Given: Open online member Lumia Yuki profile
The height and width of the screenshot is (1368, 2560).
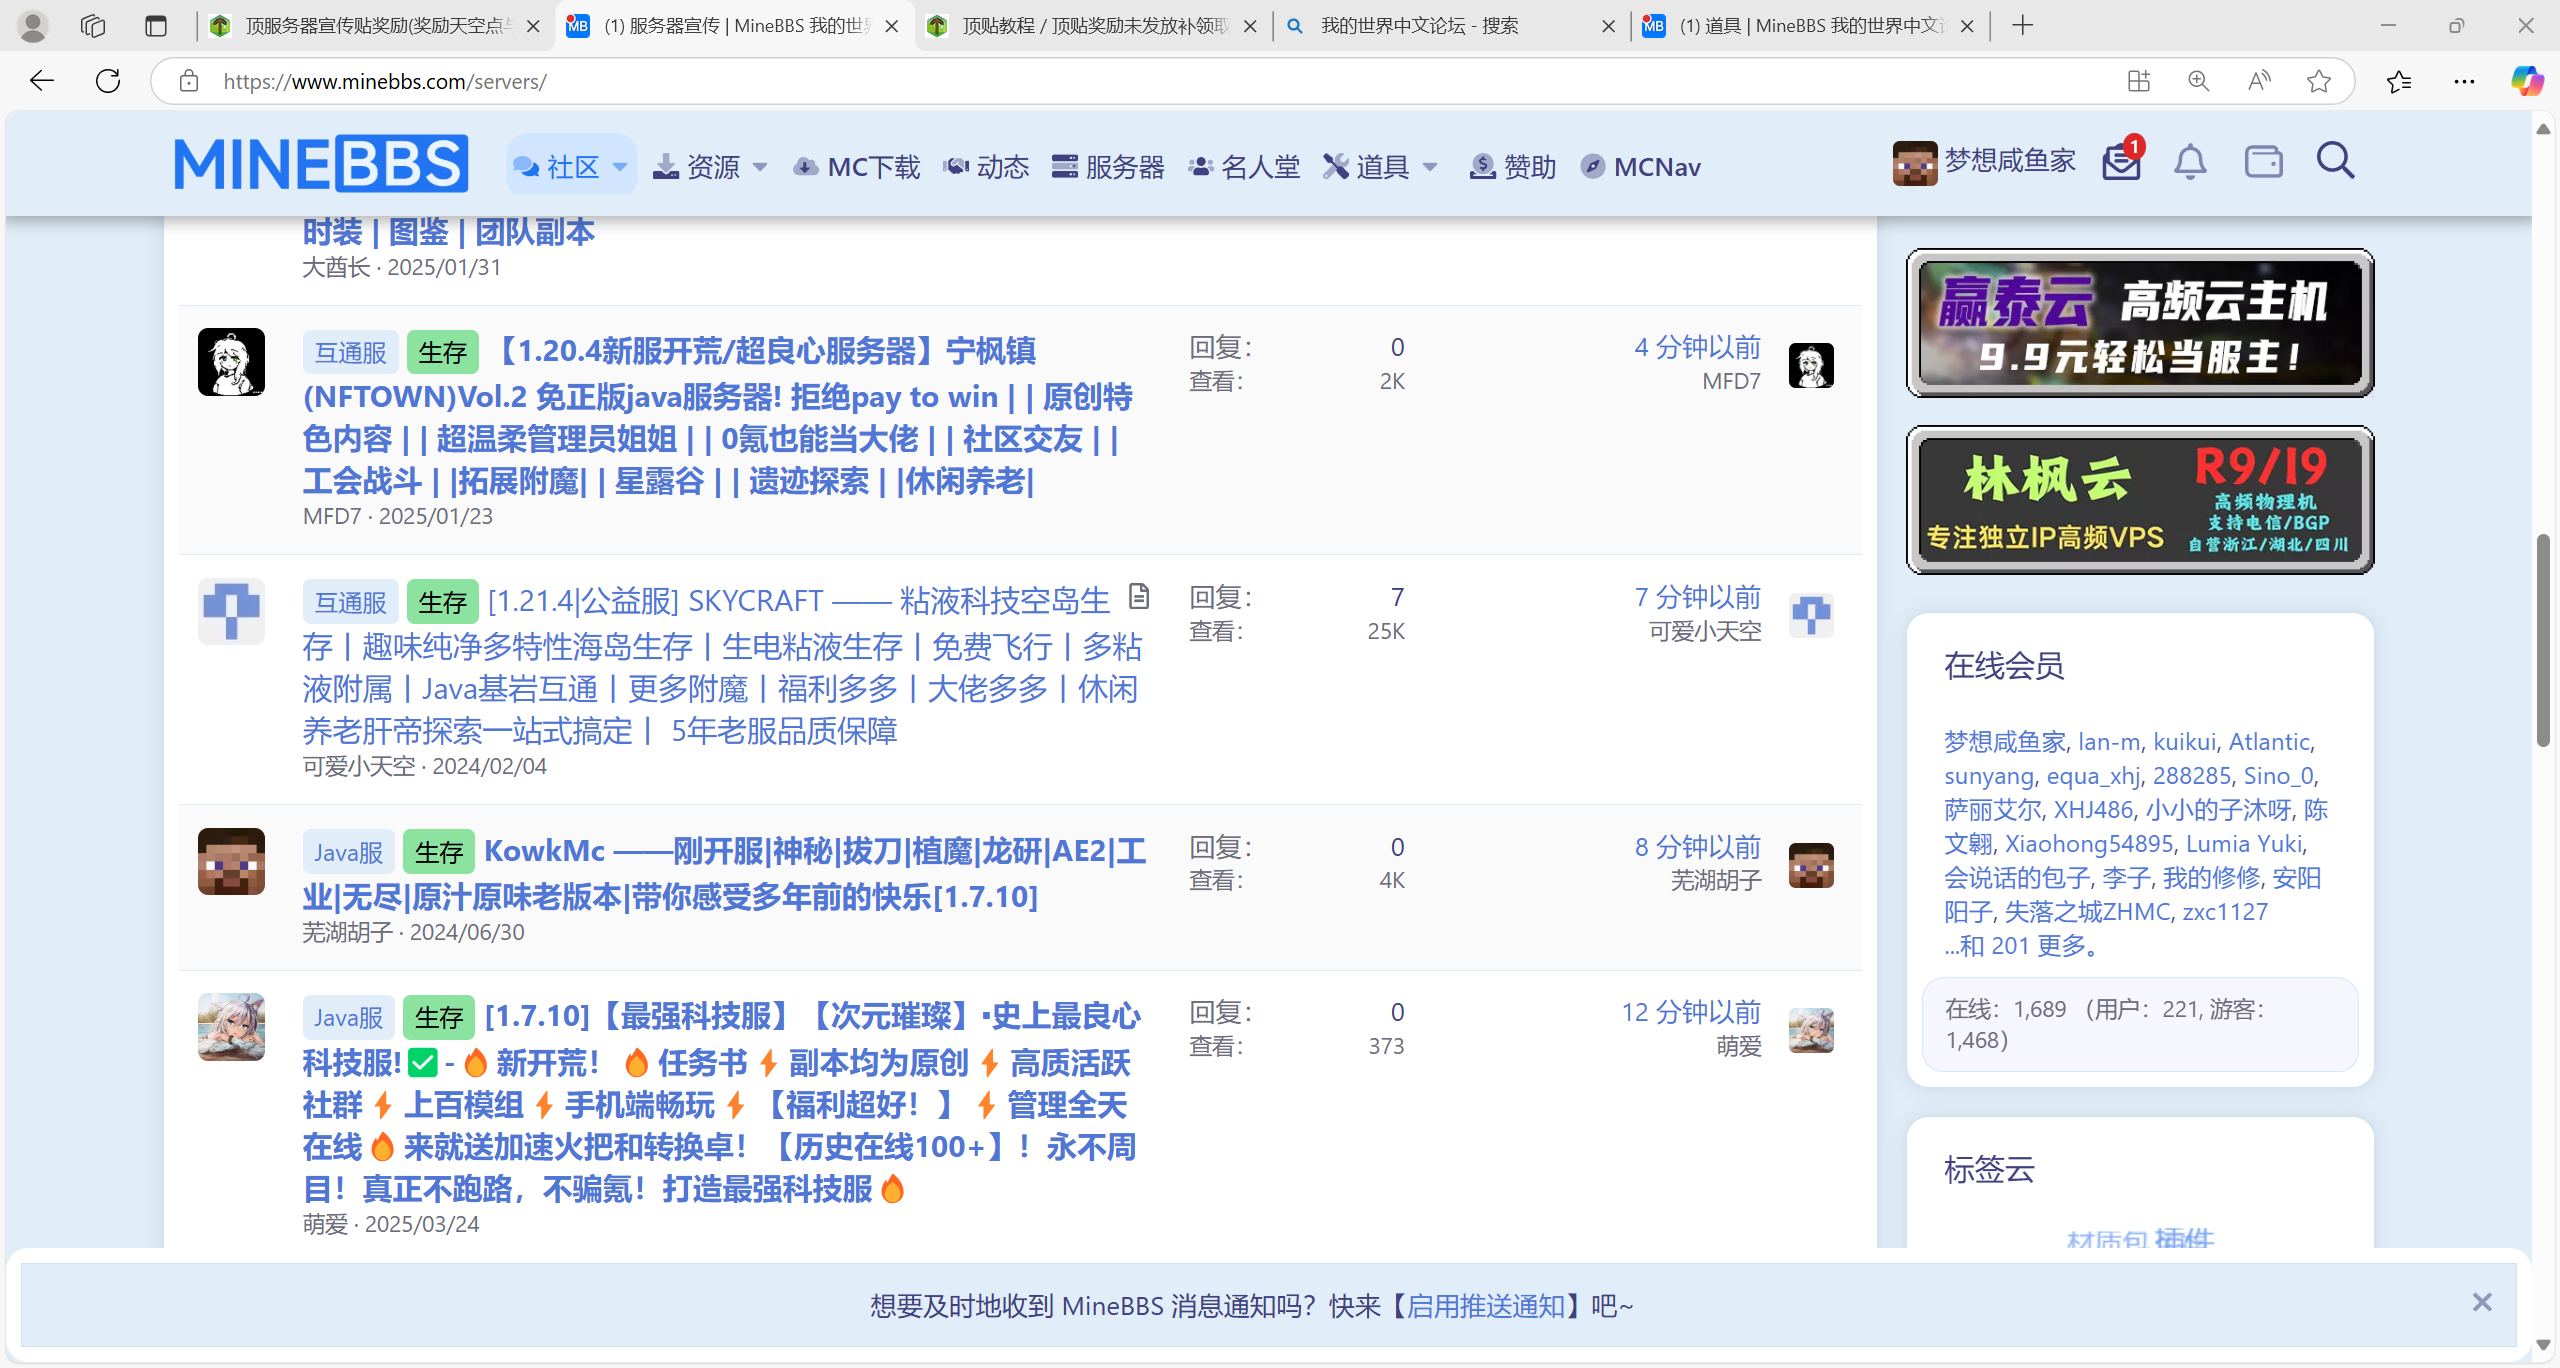Looking at the screenshot, I should pyautogui.click(x=2244, y=844).
